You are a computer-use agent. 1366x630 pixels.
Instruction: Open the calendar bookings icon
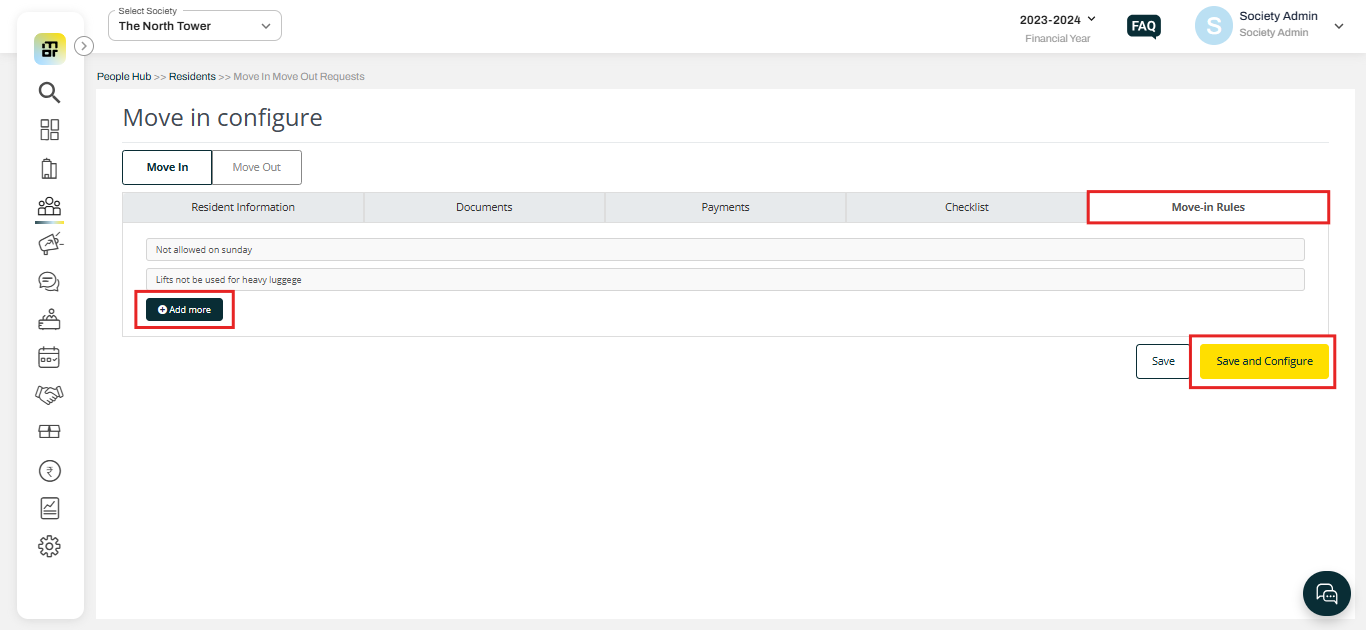(49, 357)
